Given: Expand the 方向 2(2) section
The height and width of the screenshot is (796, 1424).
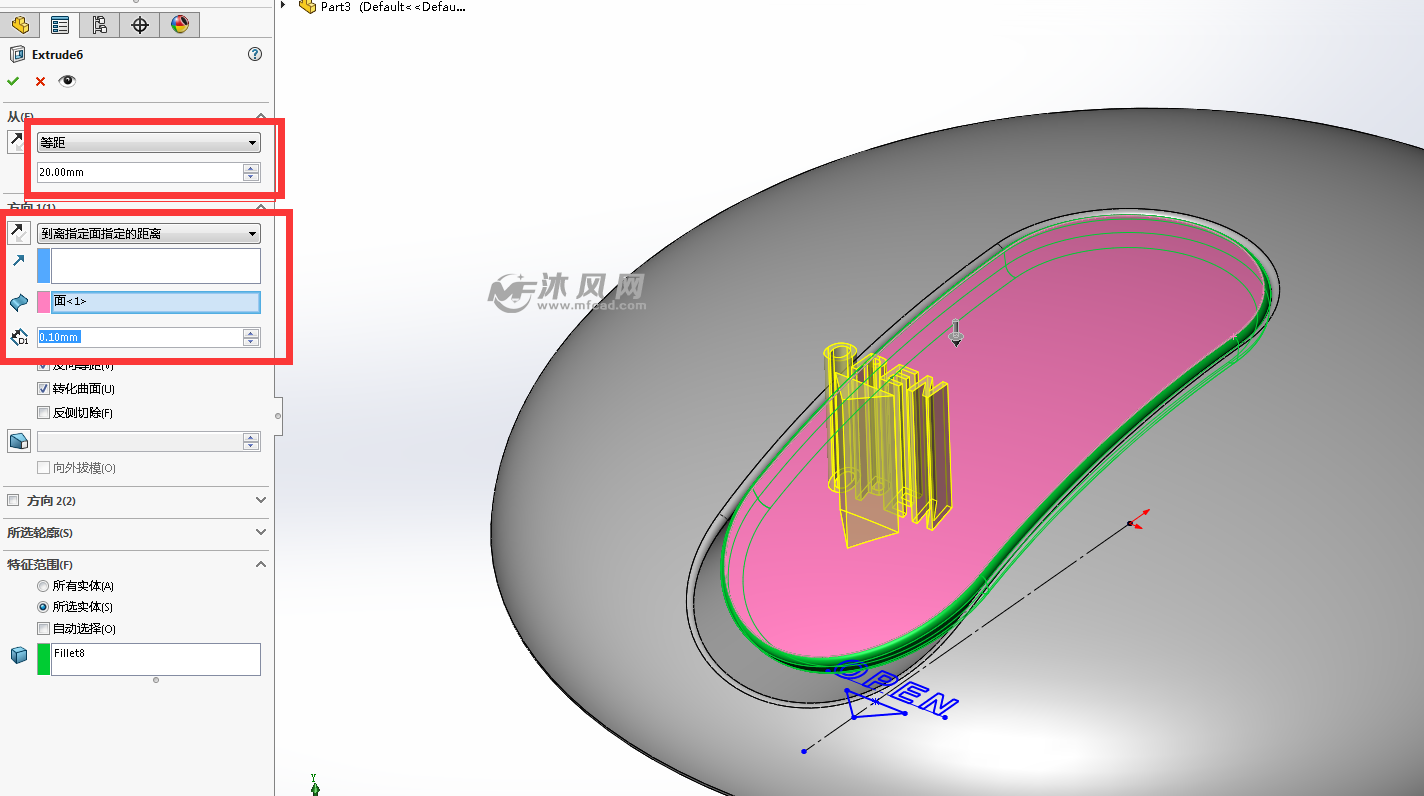Looking at the screenshot, I should coord(261,500).
